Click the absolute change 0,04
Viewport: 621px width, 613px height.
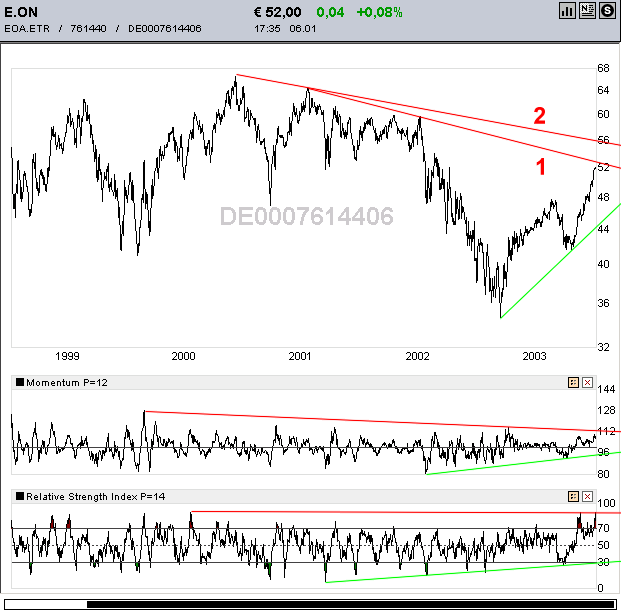click(x=330, y=12)
